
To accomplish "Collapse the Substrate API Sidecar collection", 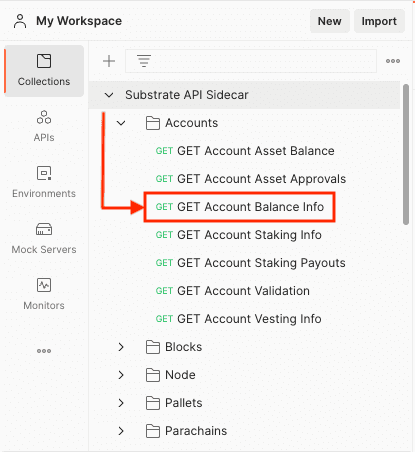I will tap(109, 95).
